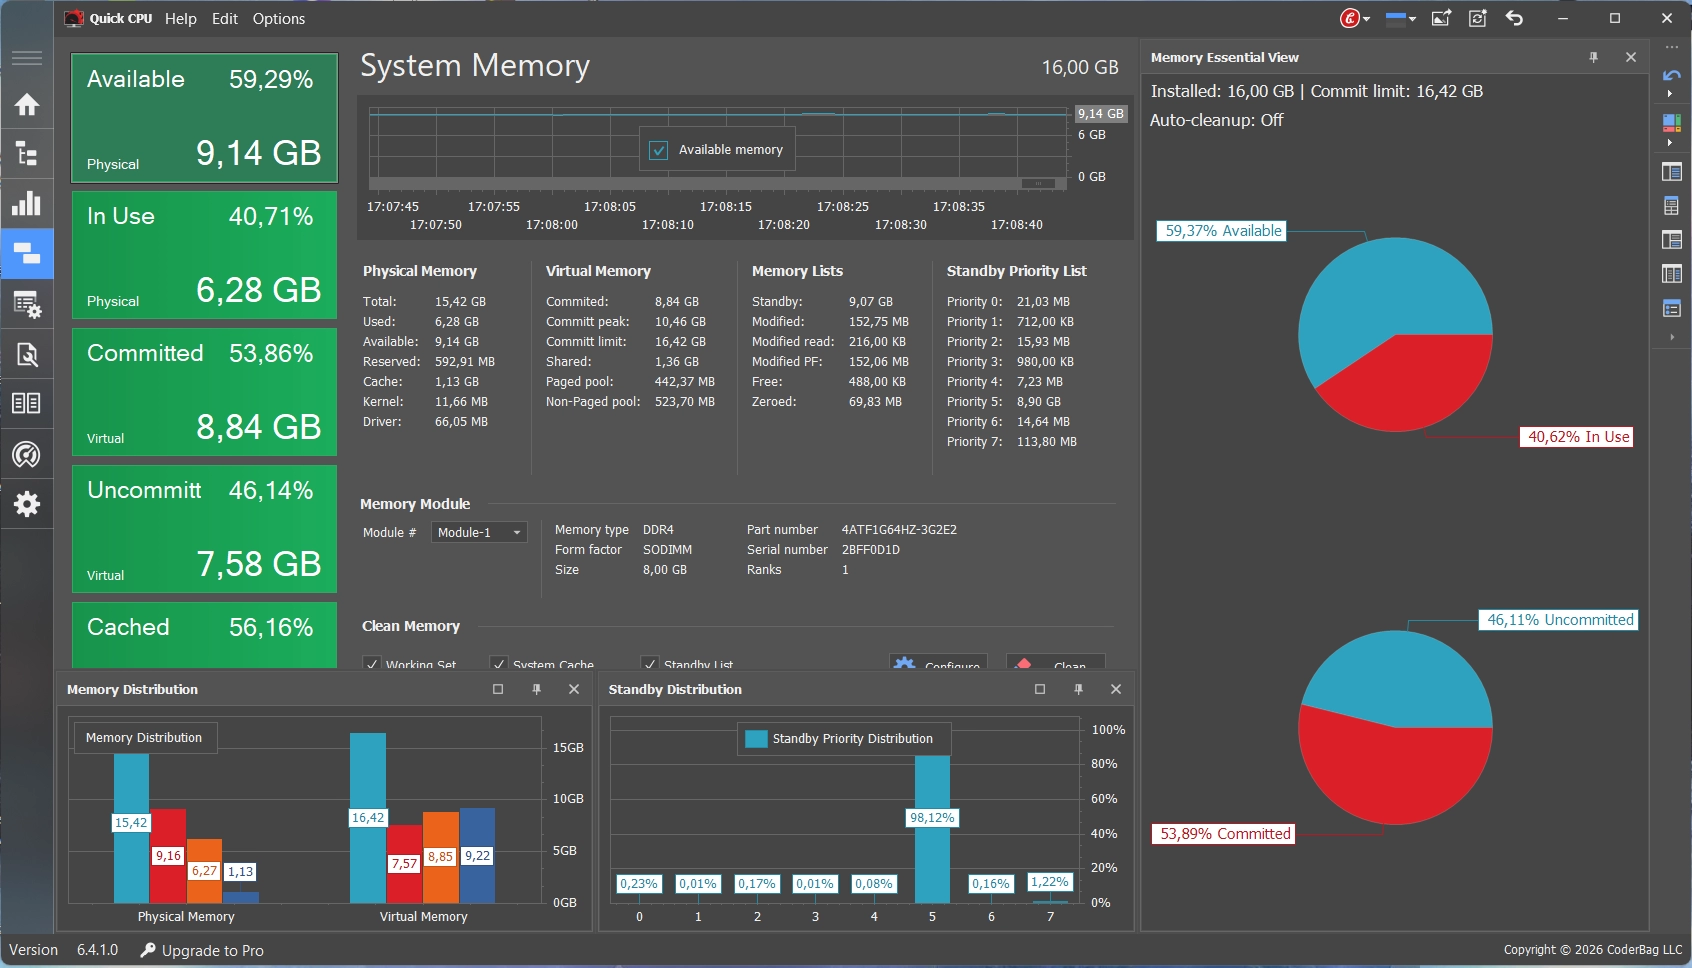Click the Standby Priority Distribution legend swatch
This screenshot has width=1692, height=968.
point(757,739)
